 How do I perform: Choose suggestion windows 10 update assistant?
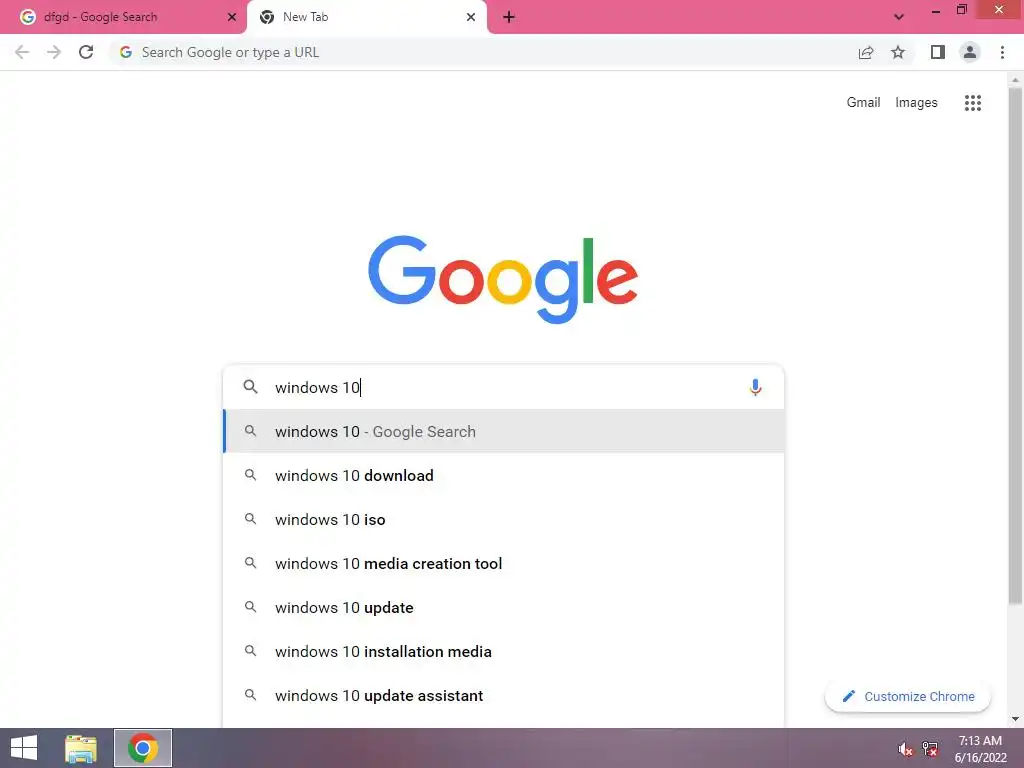tap(504, 696)
